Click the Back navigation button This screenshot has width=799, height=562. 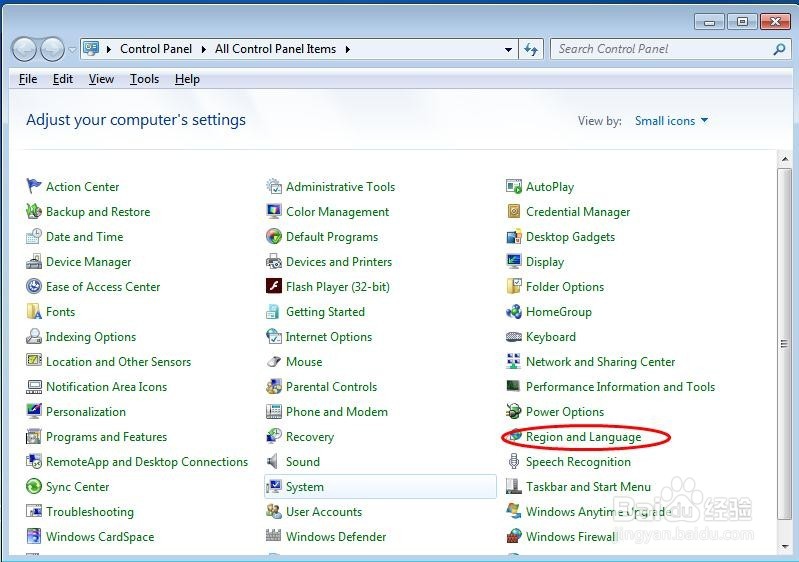[24, 49]
